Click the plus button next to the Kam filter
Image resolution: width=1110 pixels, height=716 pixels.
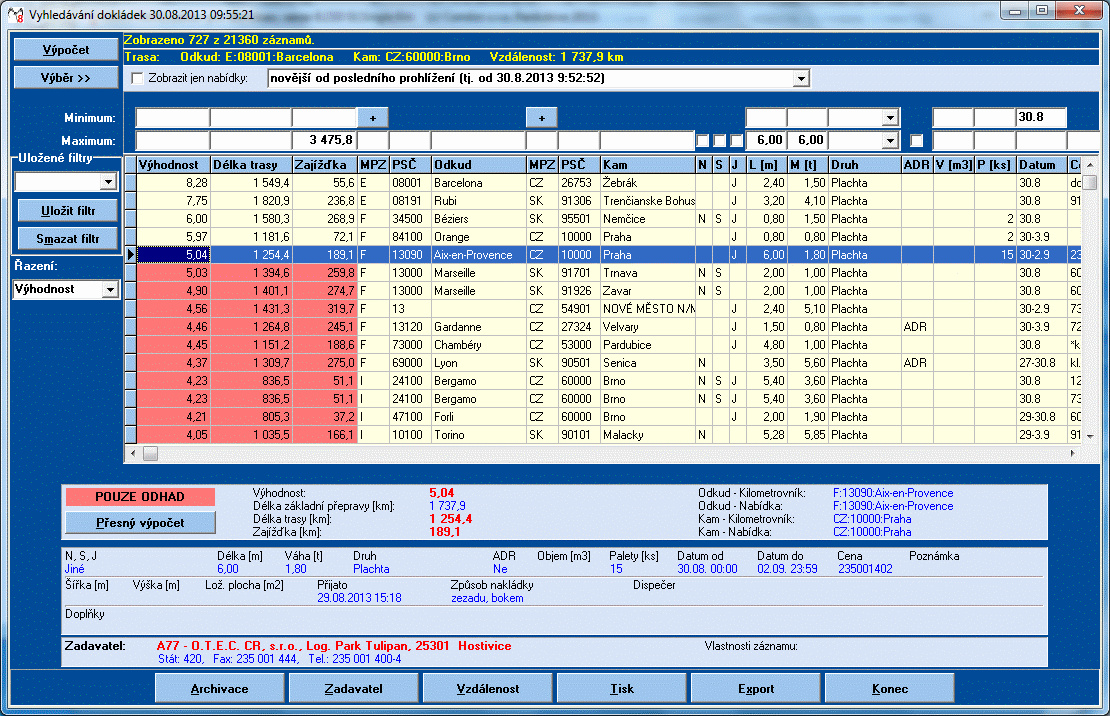pyautogui.click(x=541, y=118)
